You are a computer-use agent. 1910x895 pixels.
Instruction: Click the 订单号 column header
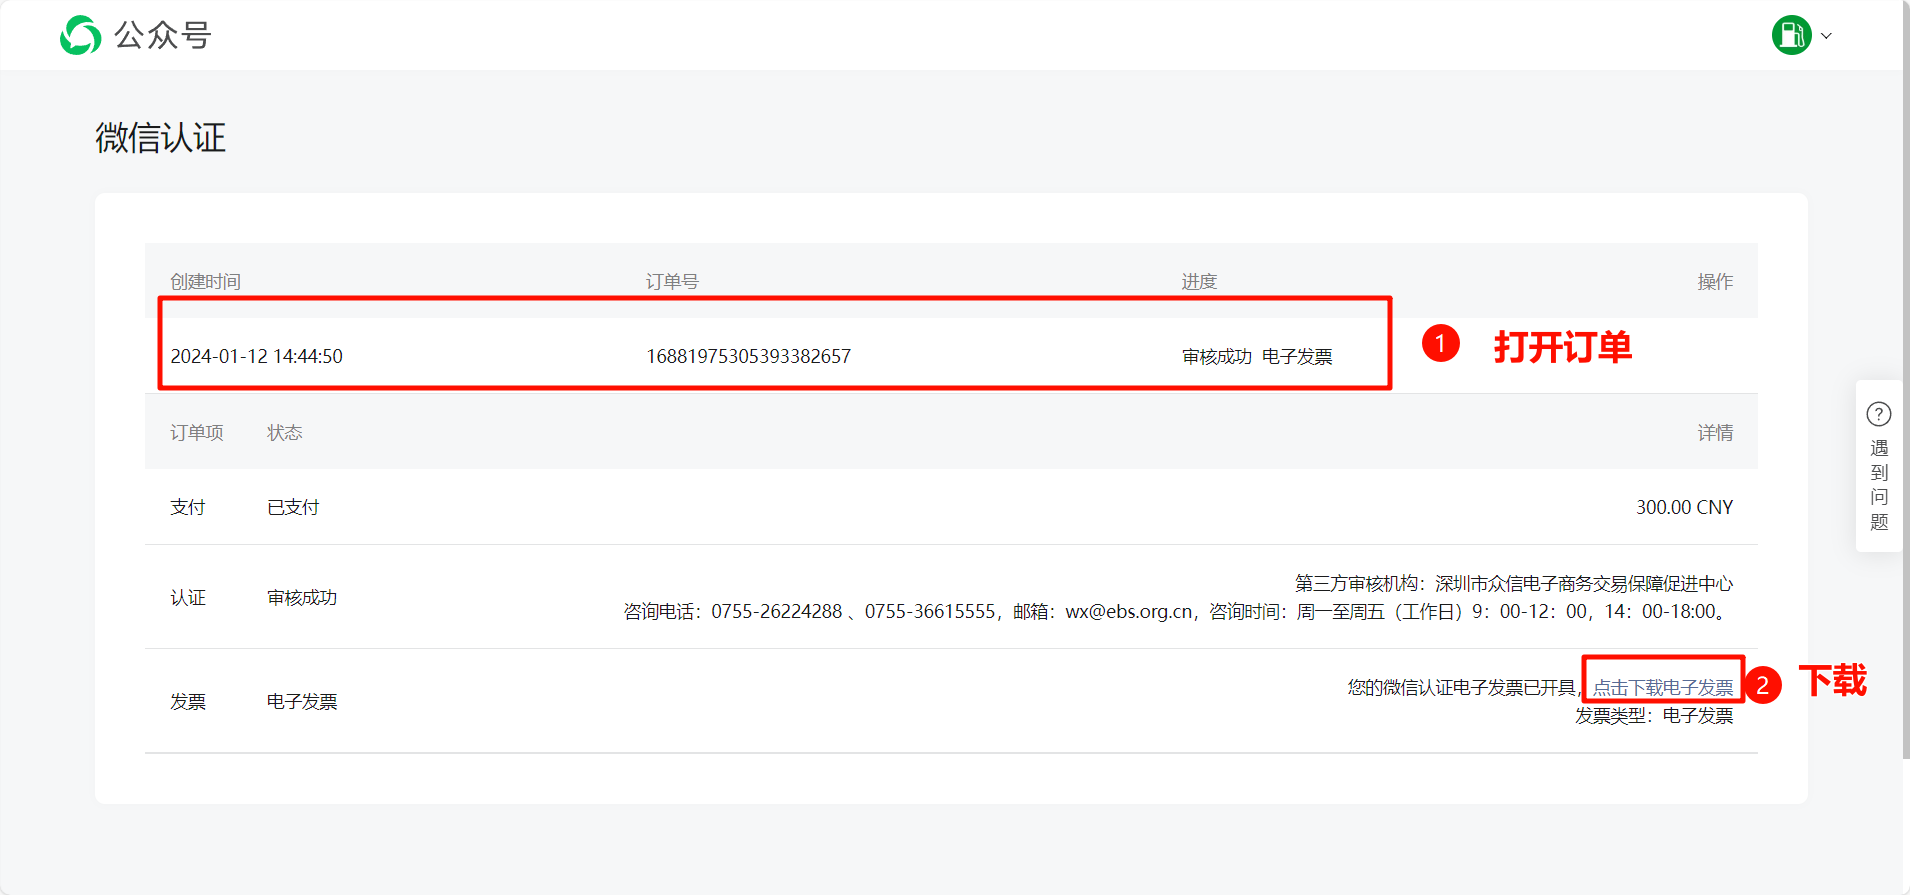point(672,281)
